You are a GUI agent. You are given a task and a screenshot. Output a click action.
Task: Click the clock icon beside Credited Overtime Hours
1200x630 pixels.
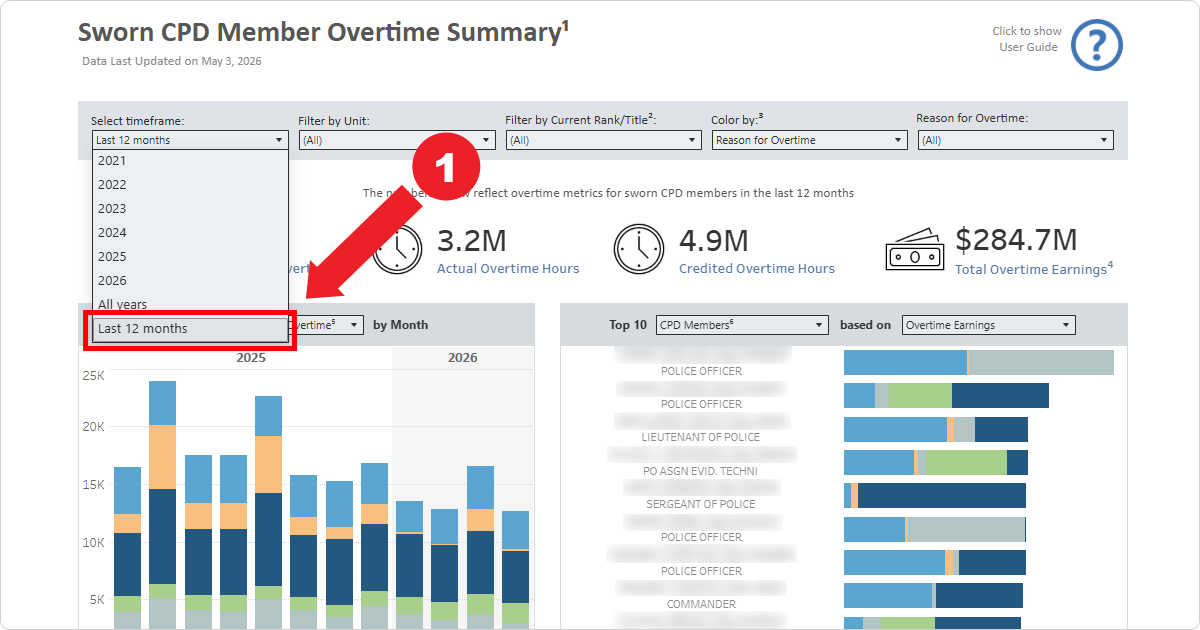click(639, 250)
